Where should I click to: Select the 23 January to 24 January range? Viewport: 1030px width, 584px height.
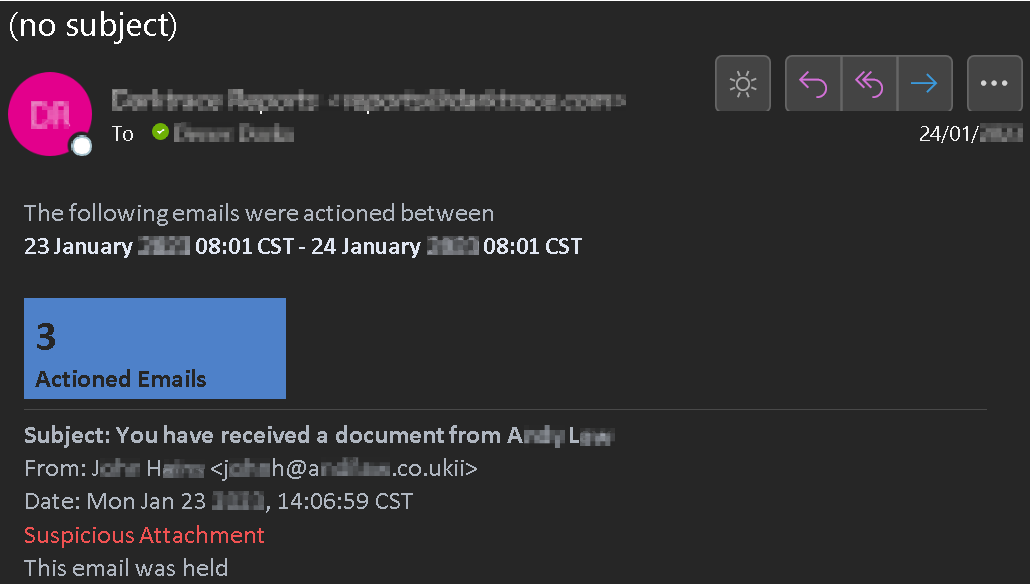(x=303, y=246)
